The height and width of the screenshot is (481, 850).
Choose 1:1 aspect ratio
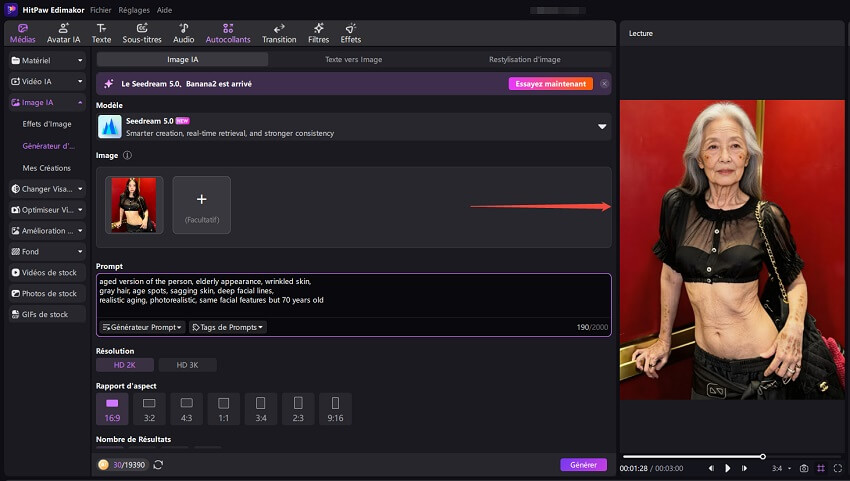223,409
